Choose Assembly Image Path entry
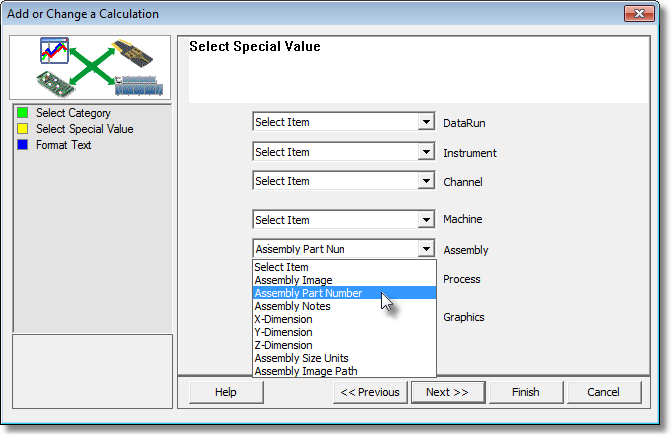This screenshot has width=672, height=437. point(345,371)
